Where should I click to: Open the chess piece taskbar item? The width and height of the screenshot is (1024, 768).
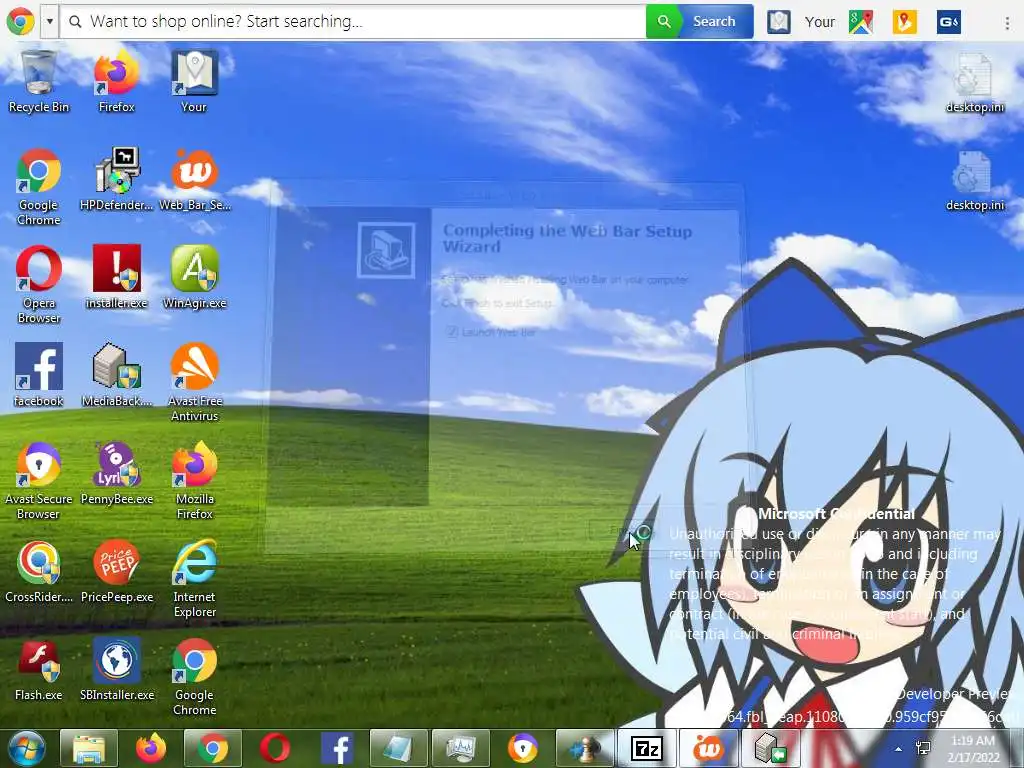click(584, 748)
